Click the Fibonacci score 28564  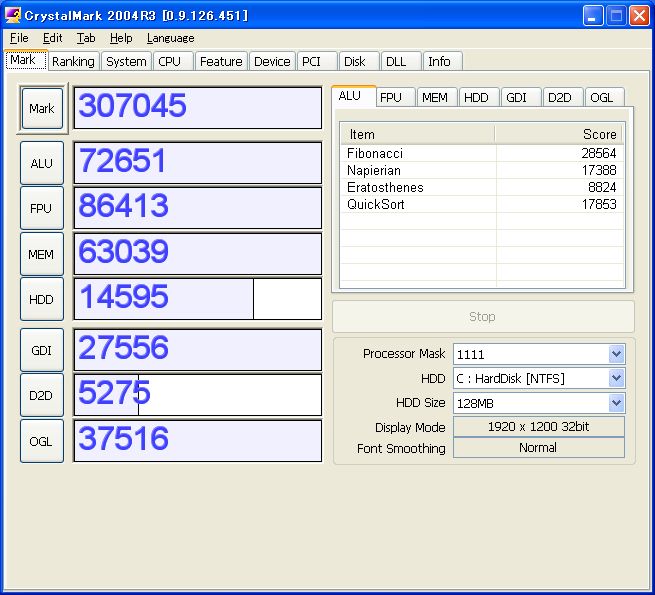coord(599,153)
